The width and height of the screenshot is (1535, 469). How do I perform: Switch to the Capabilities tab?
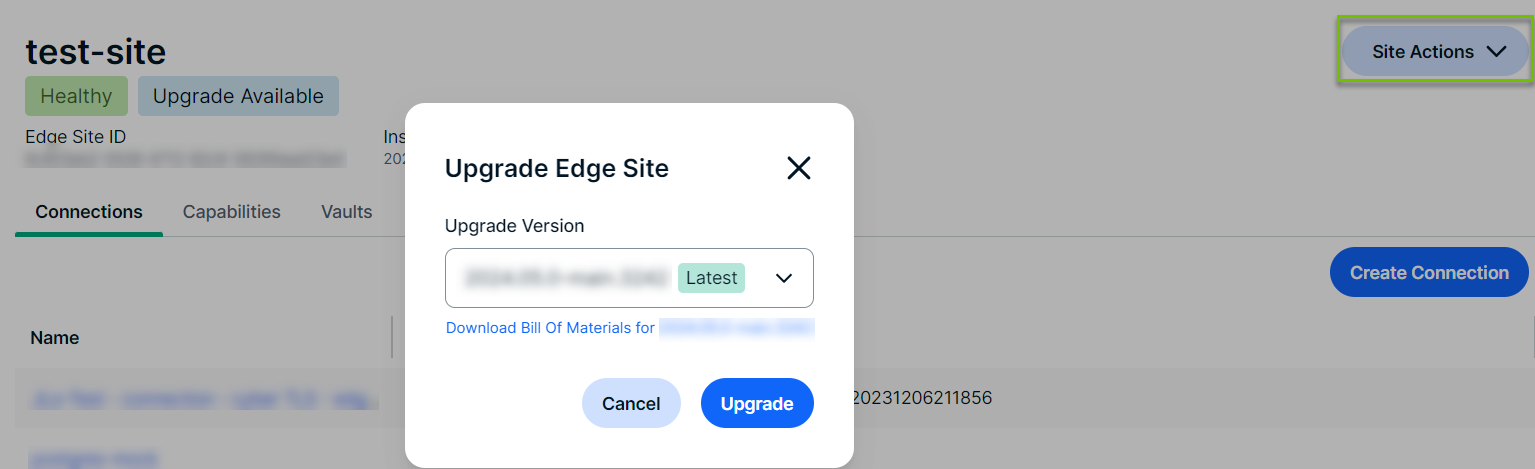point(231,212)
